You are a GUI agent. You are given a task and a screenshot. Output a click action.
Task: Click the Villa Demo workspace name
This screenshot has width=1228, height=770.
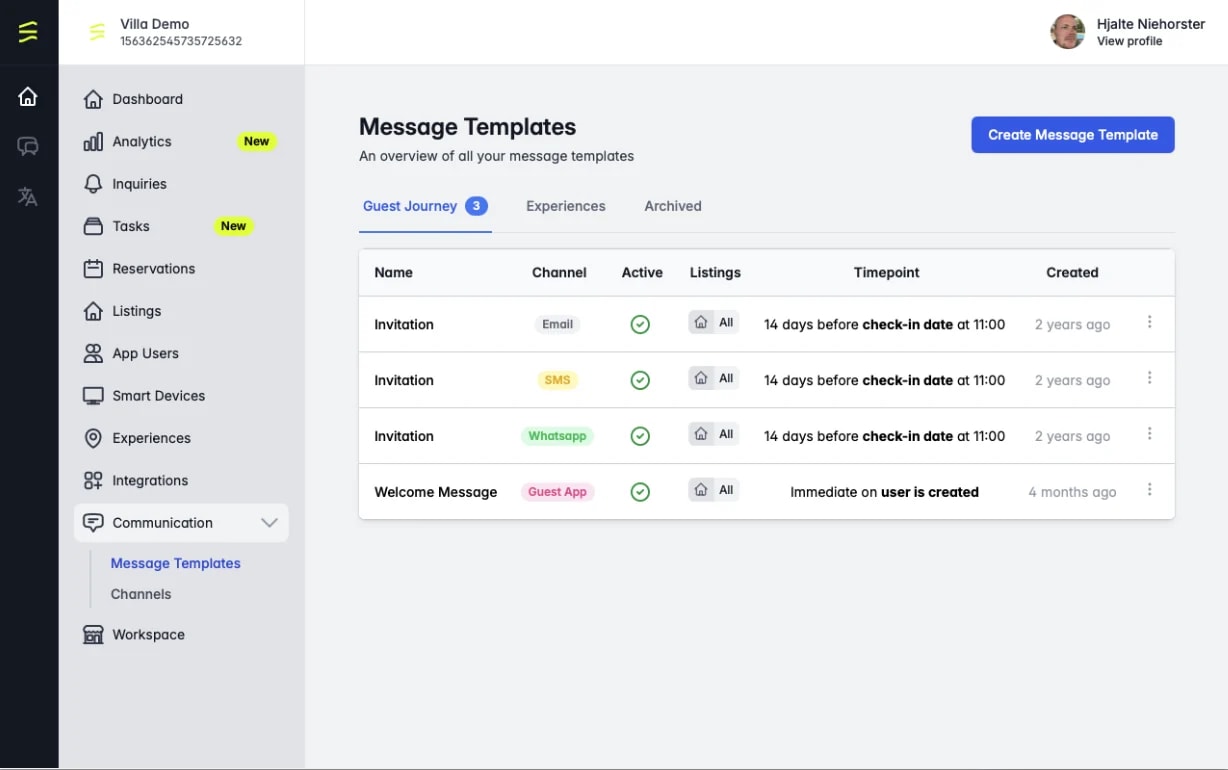pyautogui.click(x=154, y=24)
